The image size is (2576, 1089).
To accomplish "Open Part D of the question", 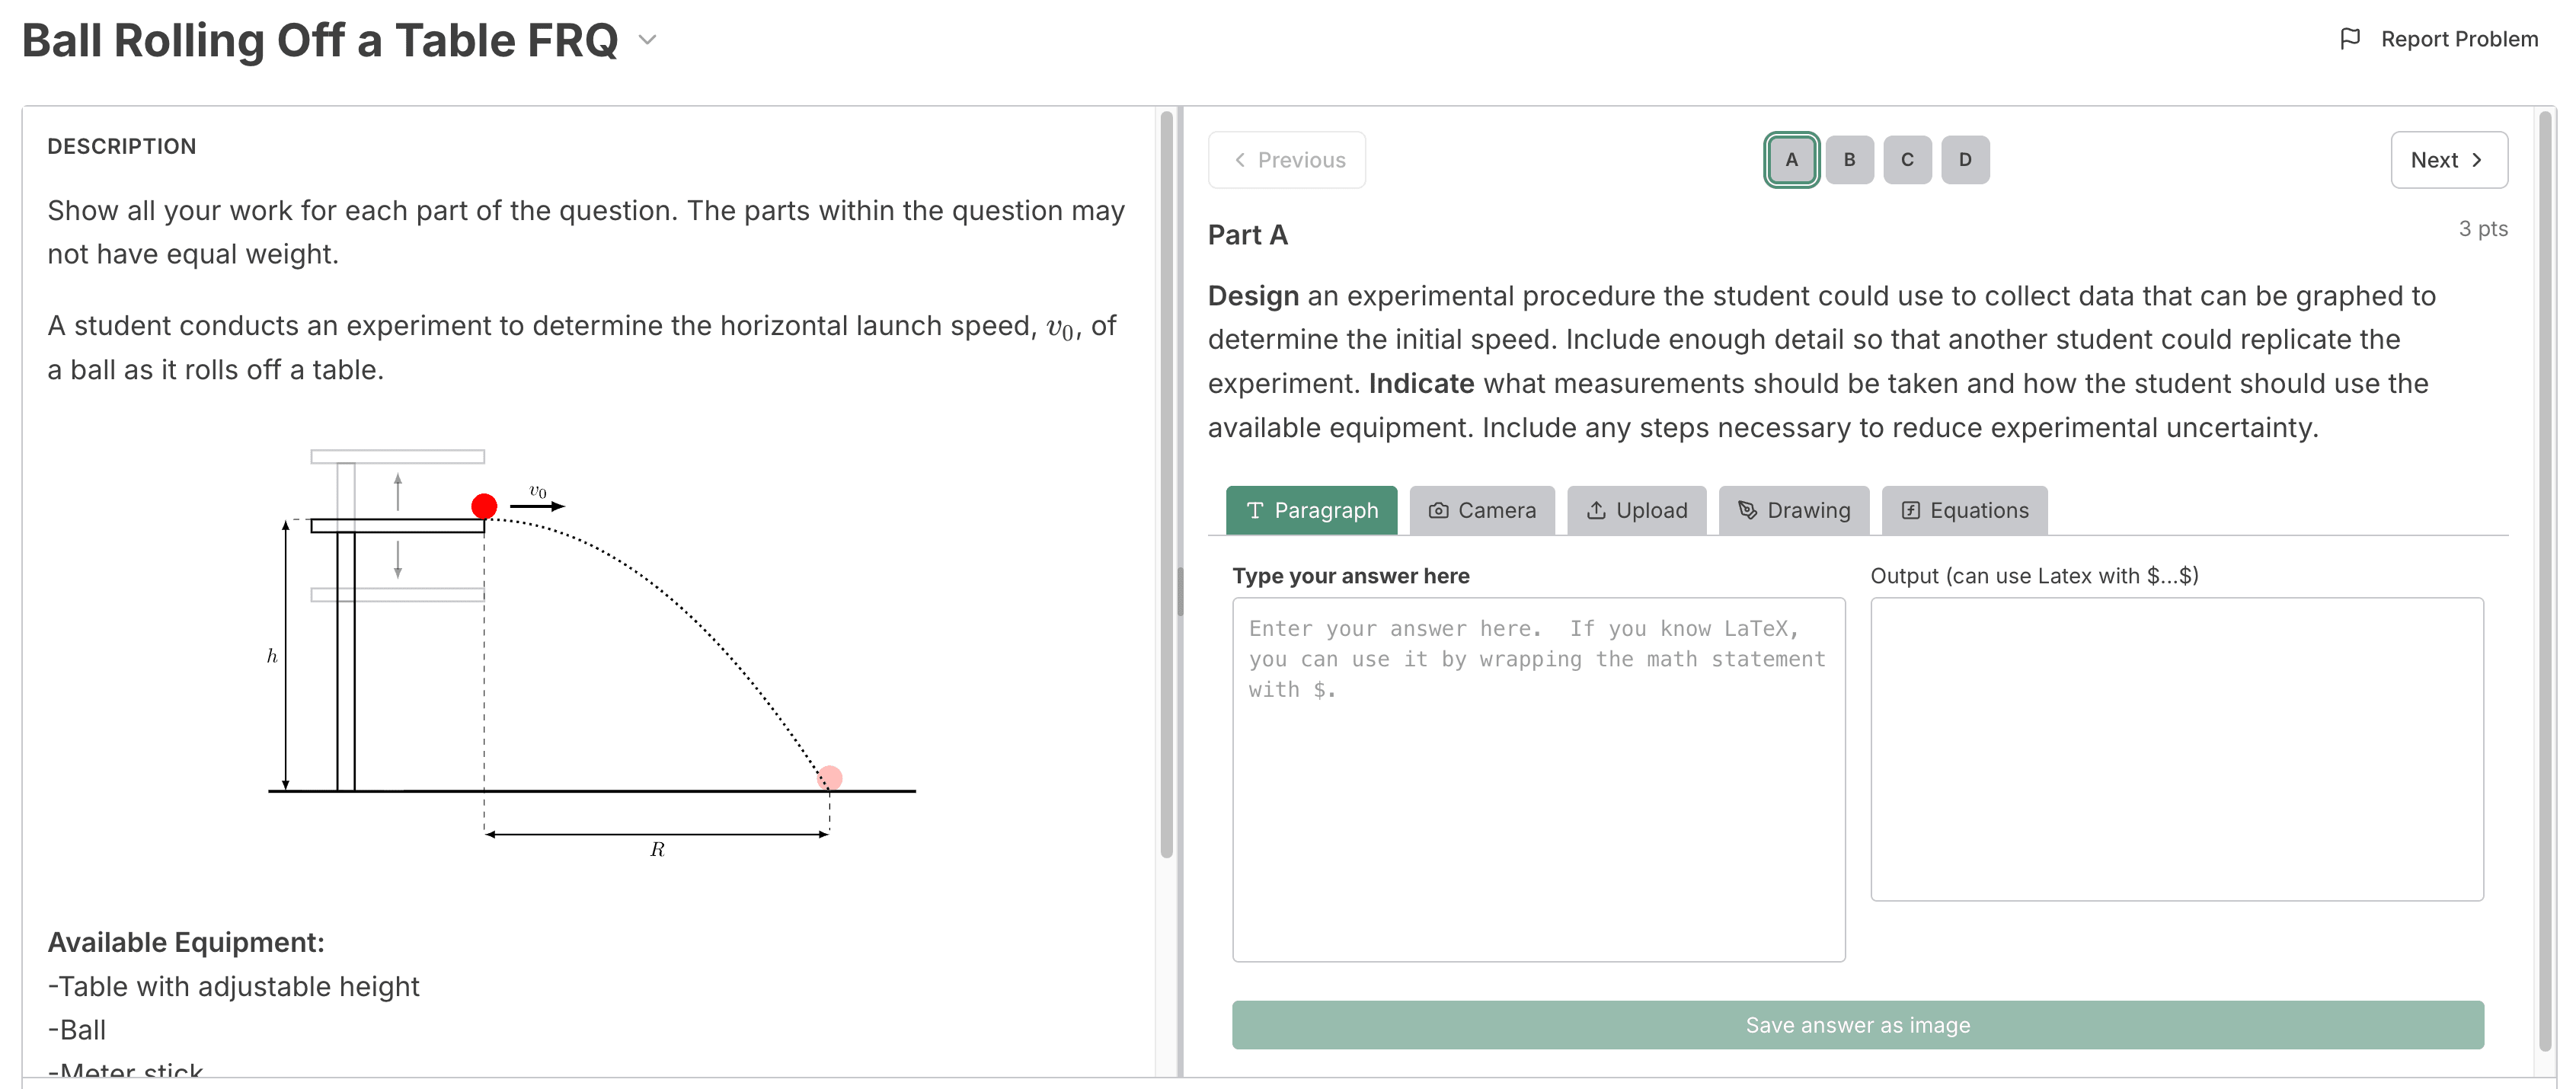I will 1965,159.
